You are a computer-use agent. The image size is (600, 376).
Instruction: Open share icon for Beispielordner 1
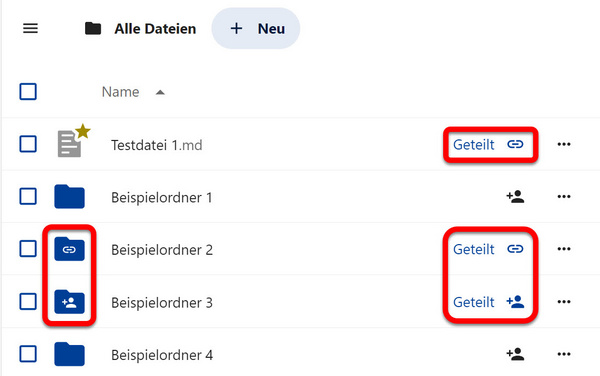click(x=515, y=197)
